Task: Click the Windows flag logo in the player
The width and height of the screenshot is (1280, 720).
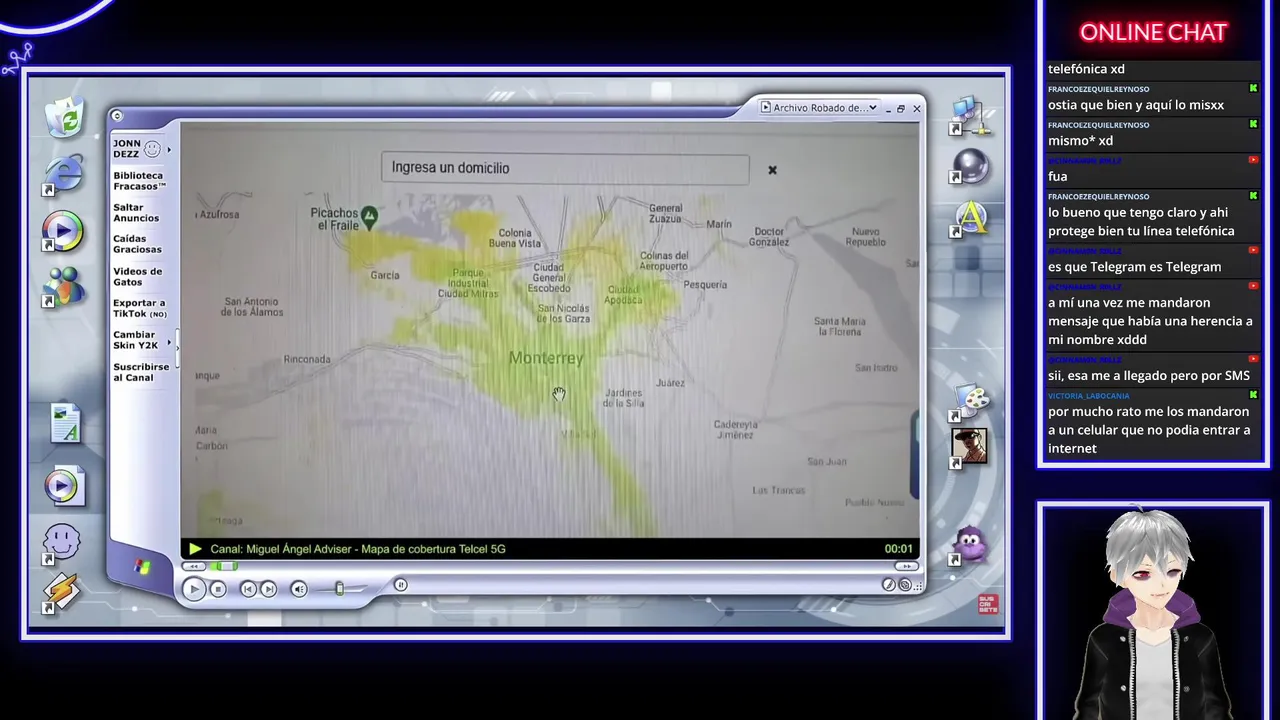Action: tap(141, 567)
